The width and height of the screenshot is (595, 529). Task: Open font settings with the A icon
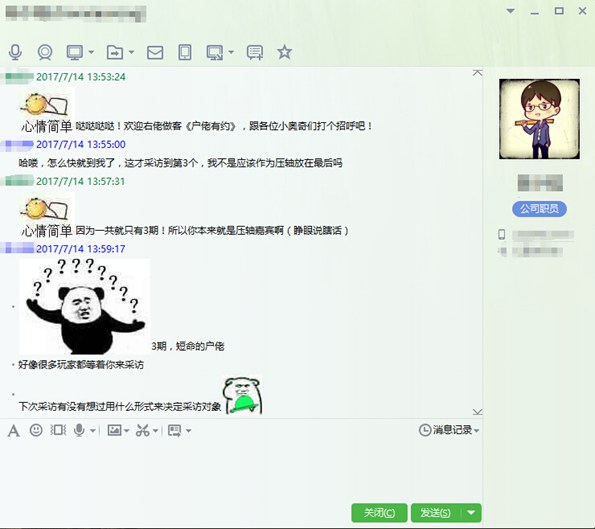(14, 430)
